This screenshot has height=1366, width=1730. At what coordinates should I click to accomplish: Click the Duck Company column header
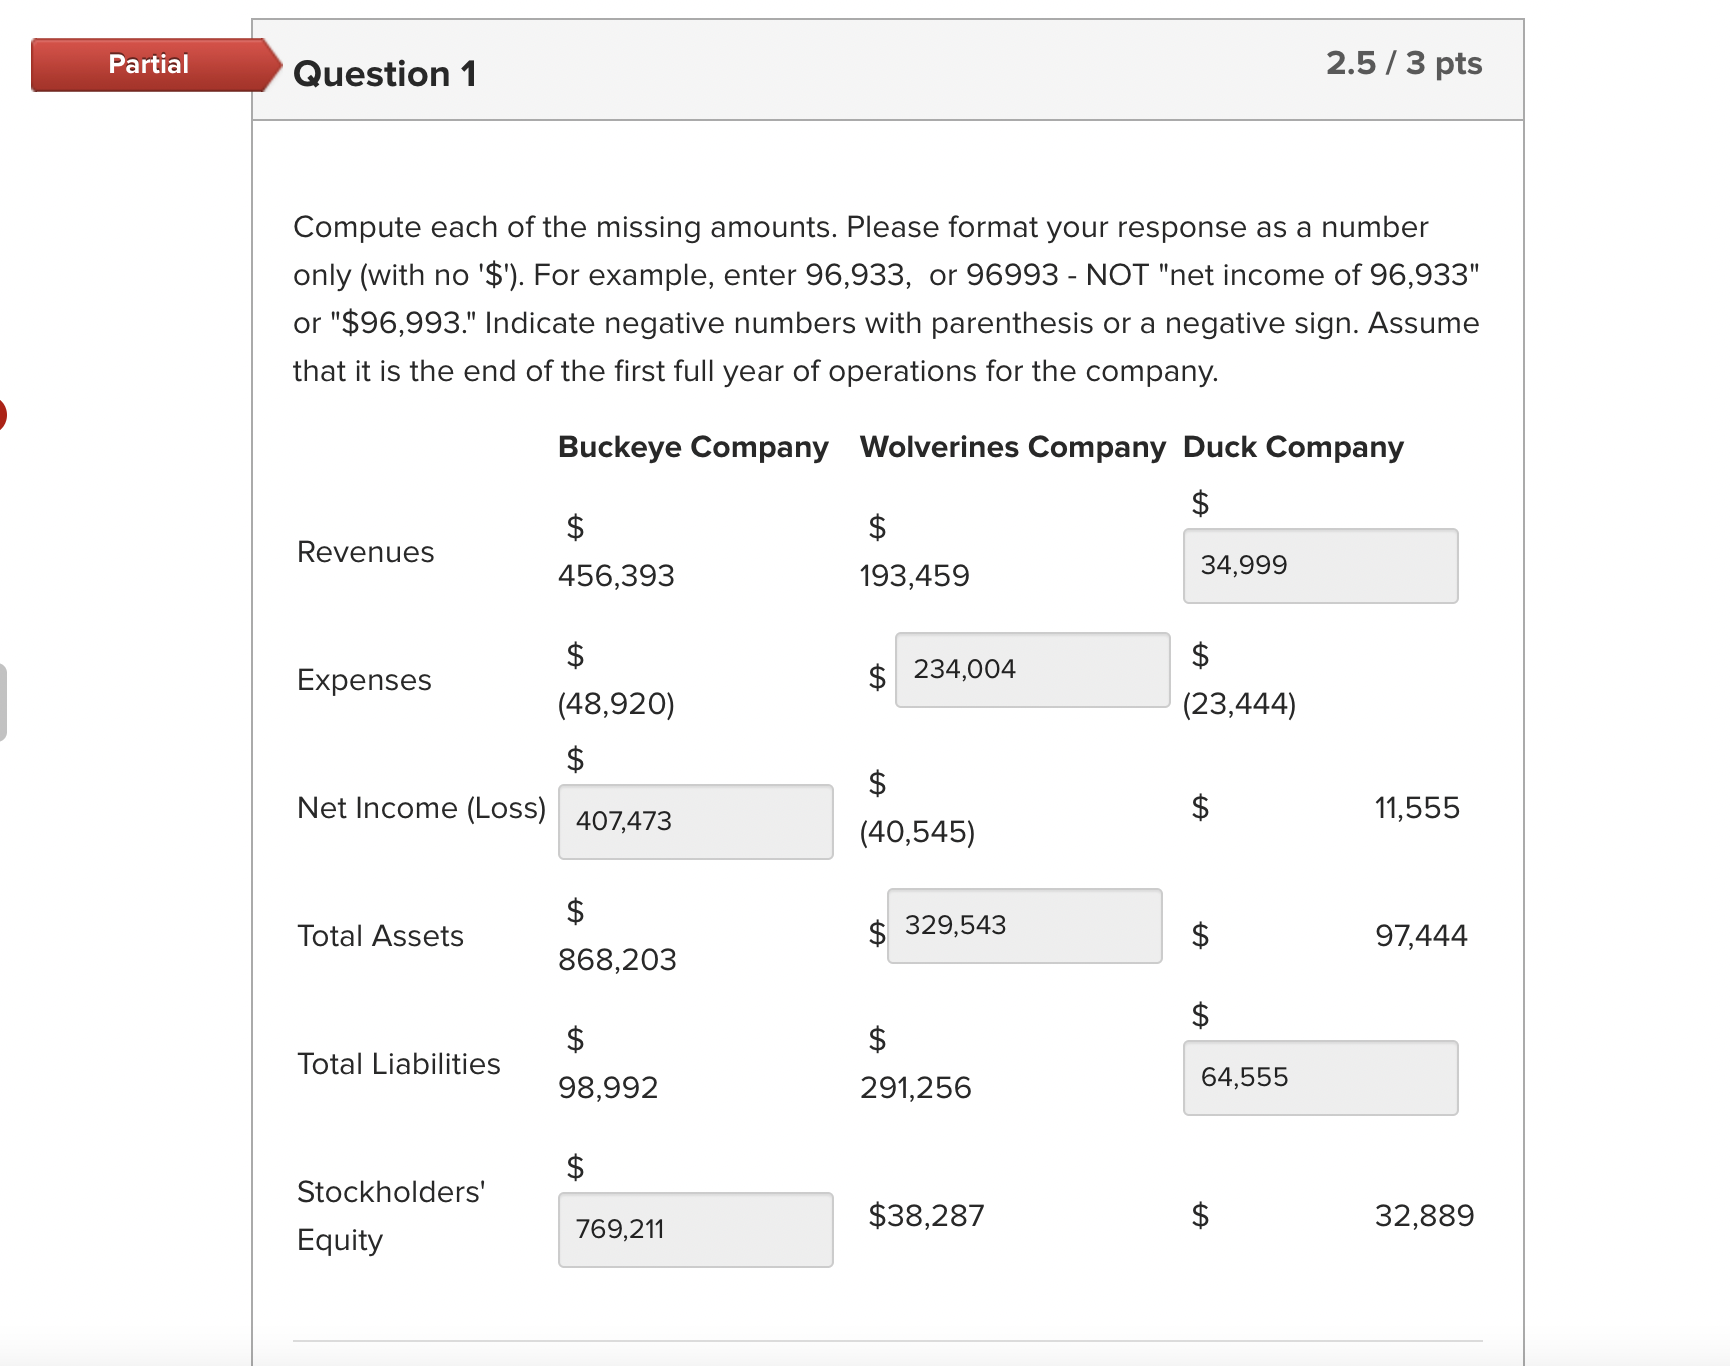1292,447
